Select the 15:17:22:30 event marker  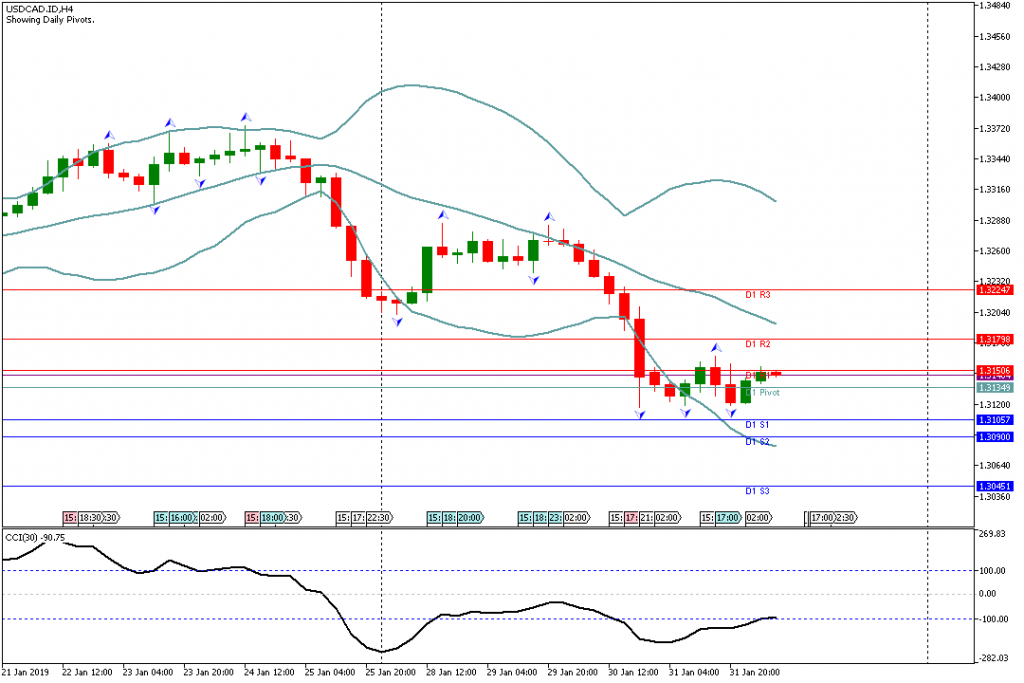pyautogui.click(x=364, y=518)
